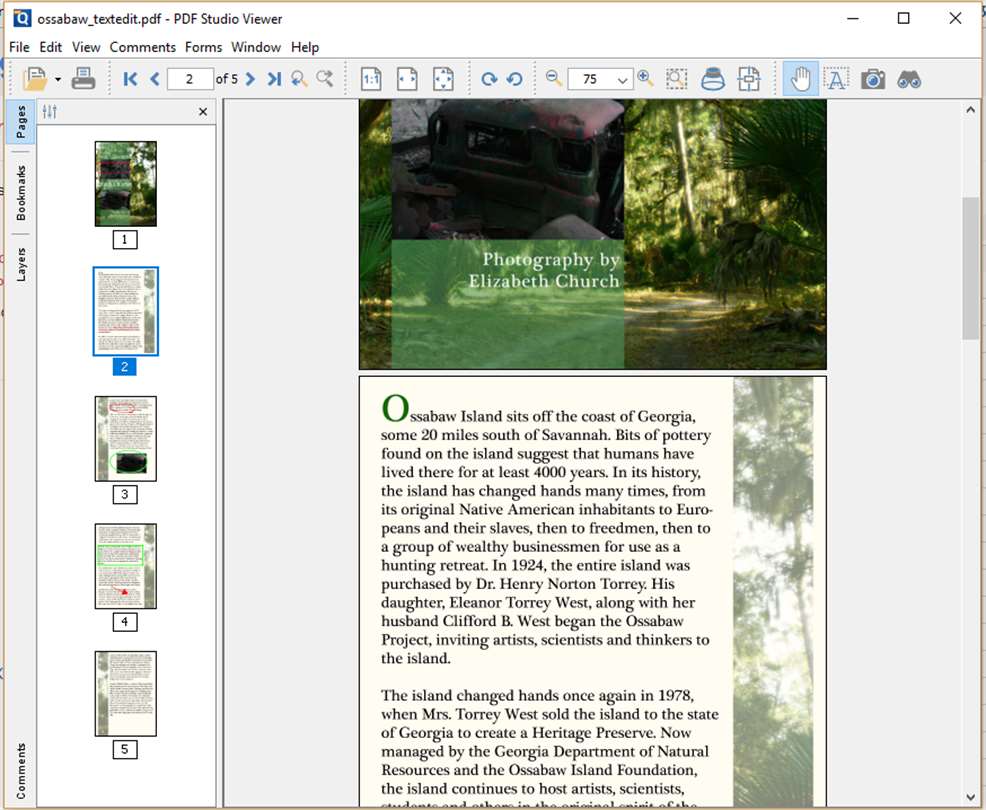986x810 pixels.
Task: Open the zoom level dropdown
Action: pos(623,80)
